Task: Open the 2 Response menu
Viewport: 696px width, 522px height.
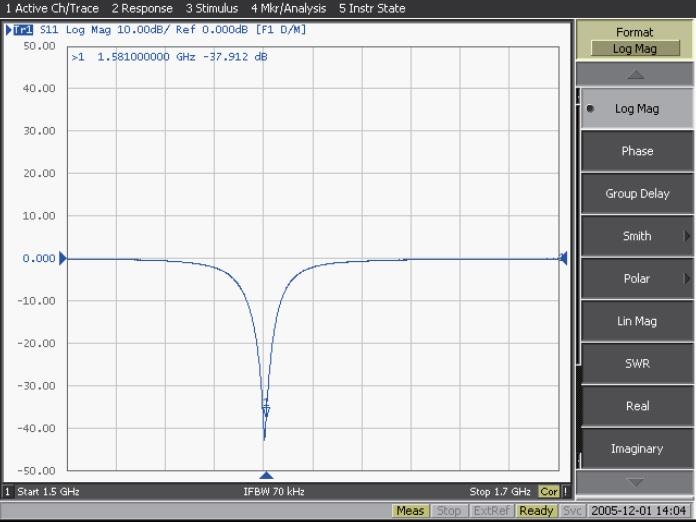Action: (142, 8)
